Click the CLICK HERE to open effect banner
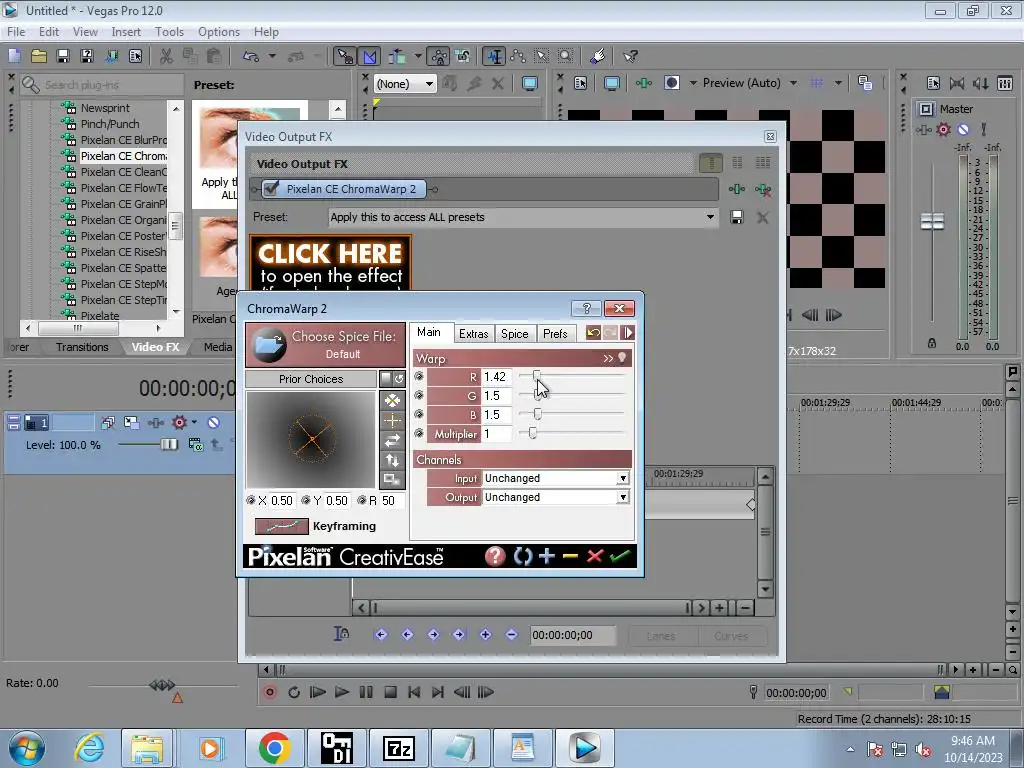 330,263
